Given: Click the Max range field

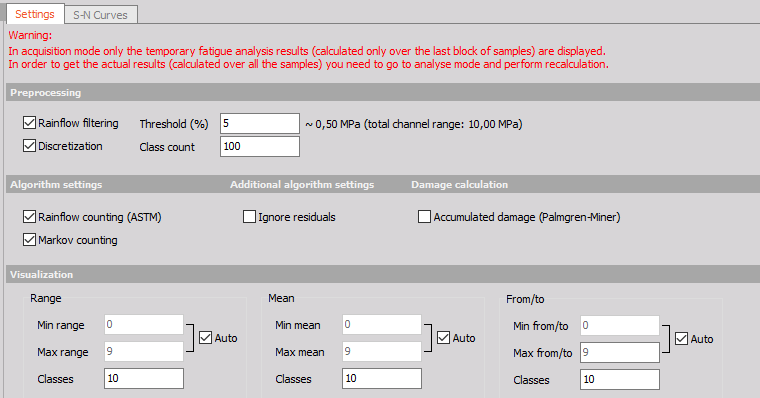Looking at the screenshot, I should point(144,351).
